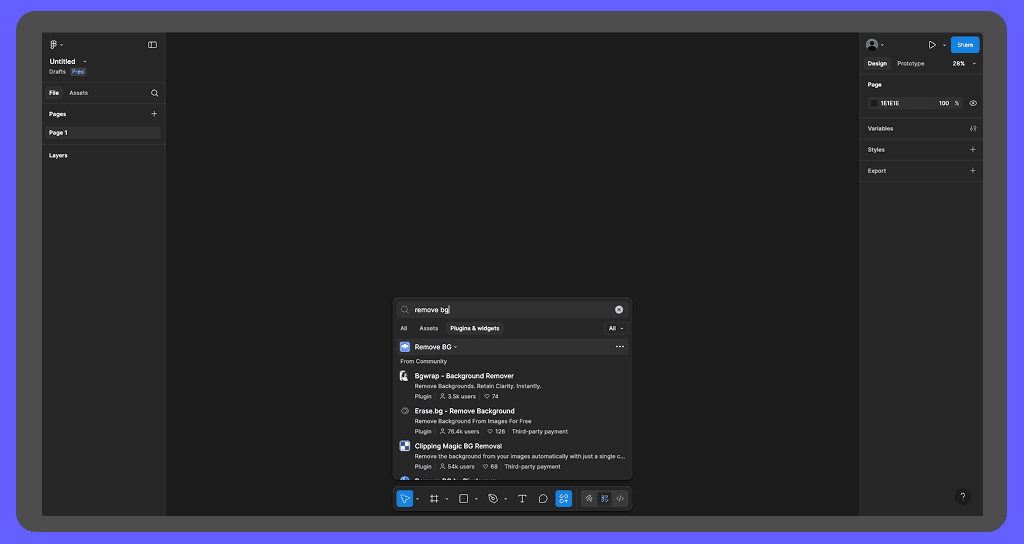The image size is (1024, 544).
Task: Click the 100 % opacity field
Action: coord(948,103)
